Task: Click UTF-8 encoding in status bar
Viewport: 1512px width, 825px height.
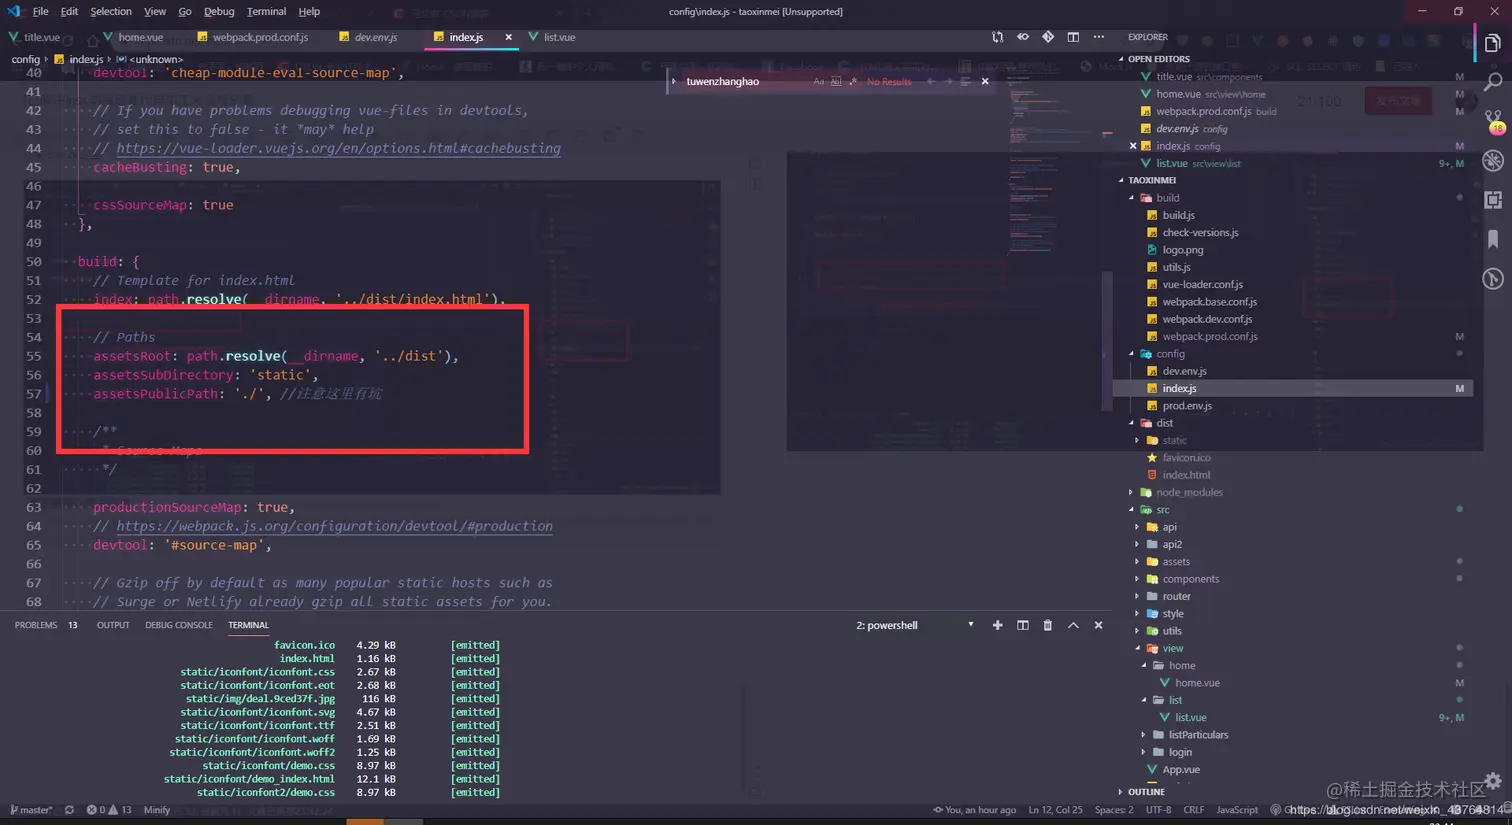Action: tap(1159, 810)
